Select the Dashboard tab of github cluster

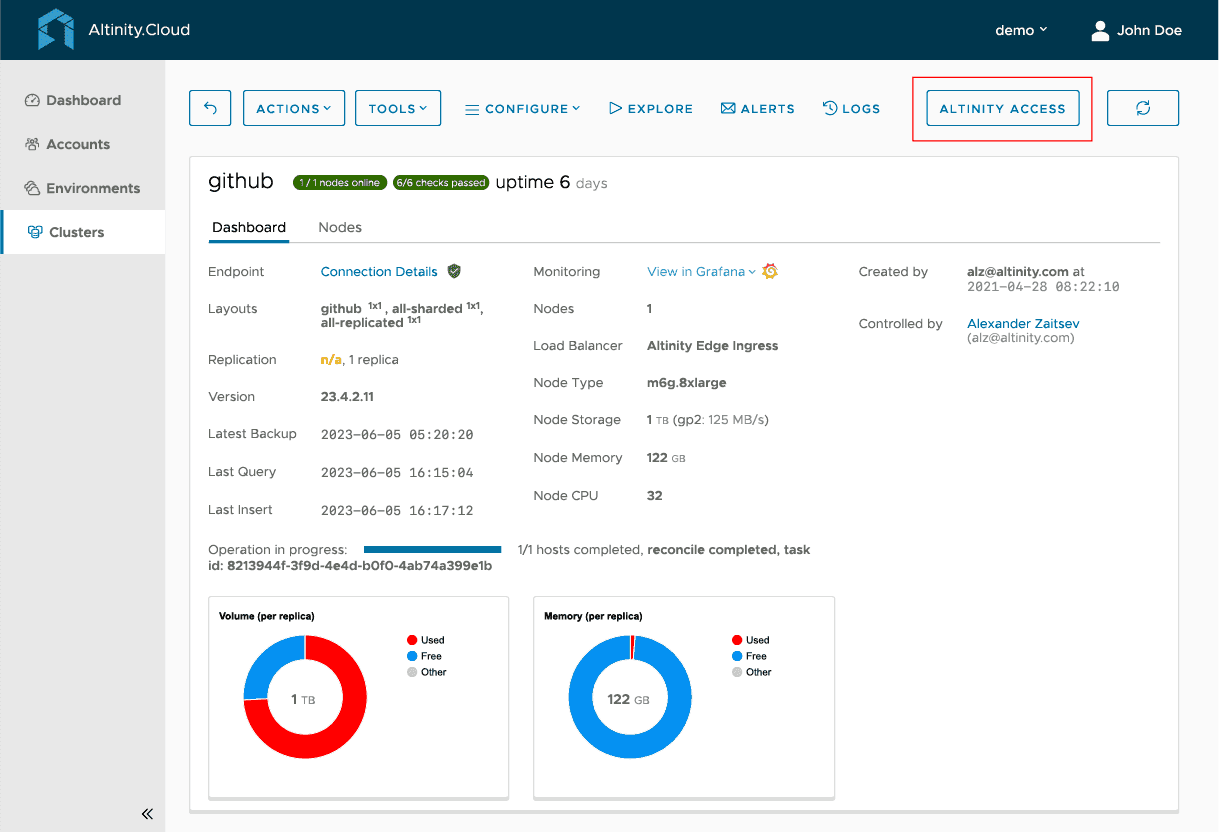(x=249, y=227)
